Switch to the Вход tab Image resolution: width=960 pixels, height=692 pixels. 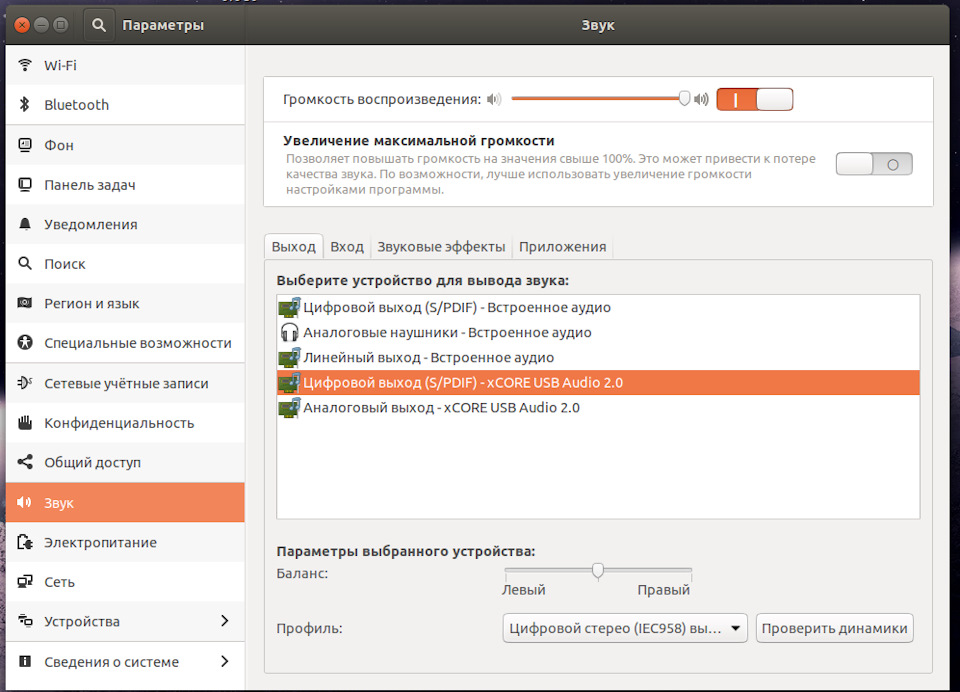tap(347, 247)
